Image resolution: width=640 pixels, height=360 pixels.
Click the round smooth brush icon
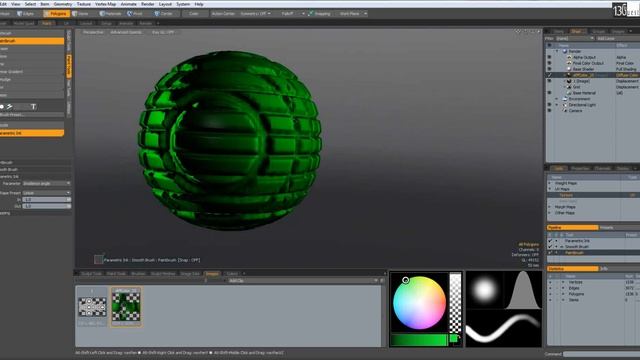[x=2, y=107]
